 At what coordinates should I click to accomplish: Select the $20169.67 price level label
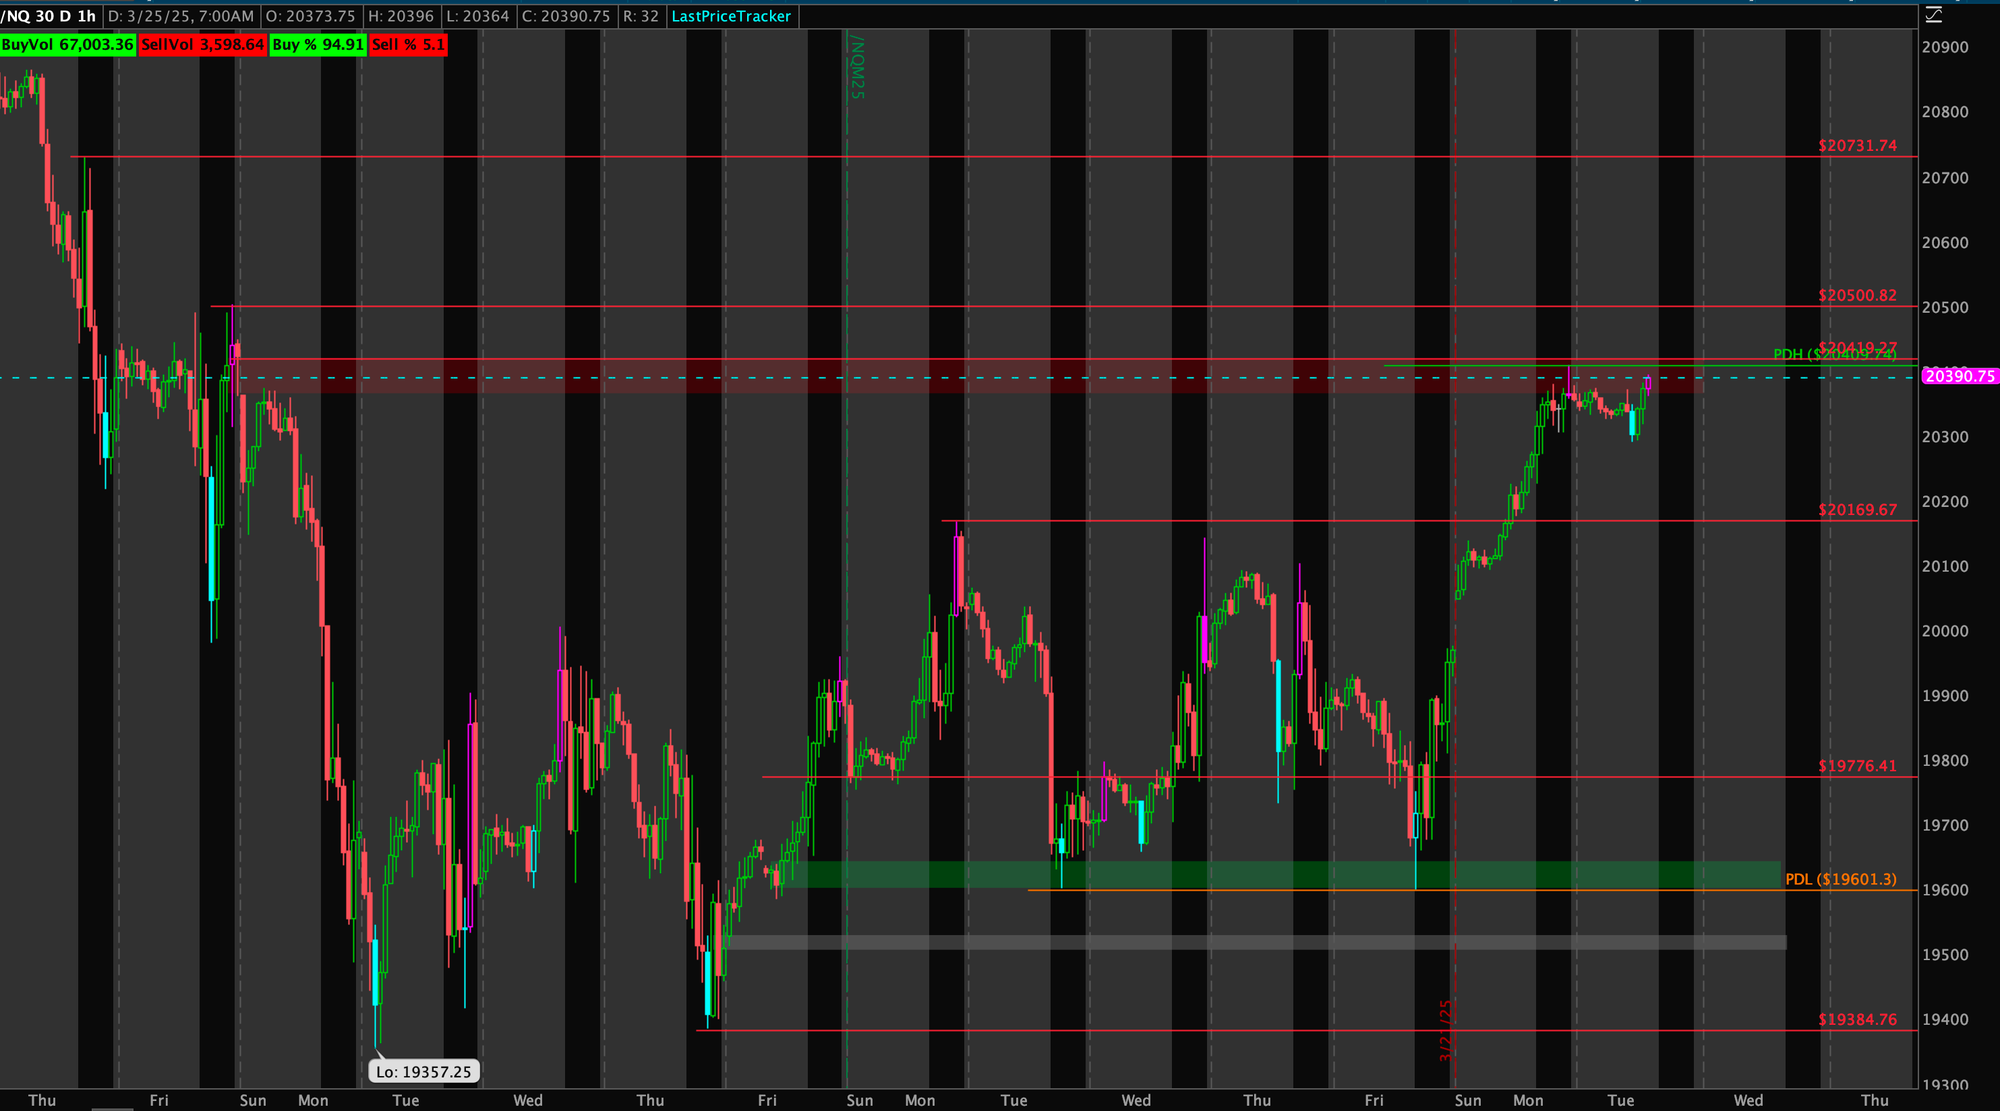click(1857, 510)
